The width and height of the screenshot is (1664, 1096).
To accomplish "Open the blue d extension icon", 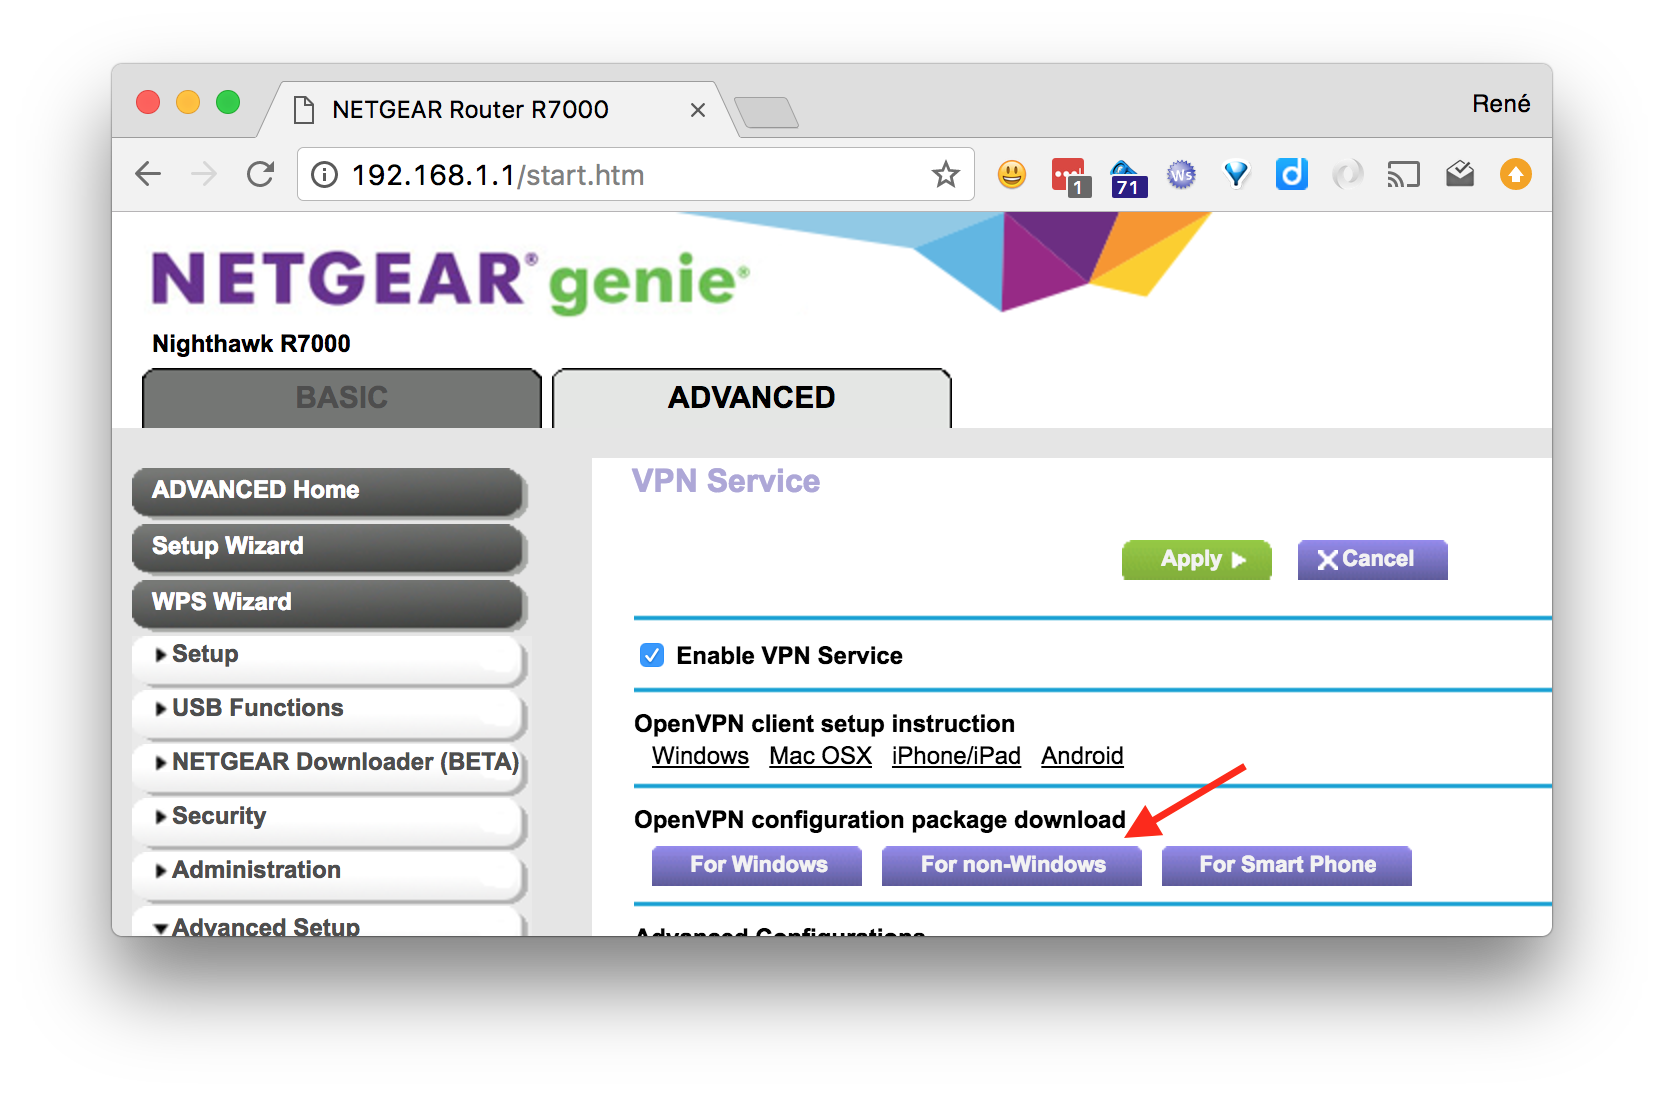I will click(1292, 174).
